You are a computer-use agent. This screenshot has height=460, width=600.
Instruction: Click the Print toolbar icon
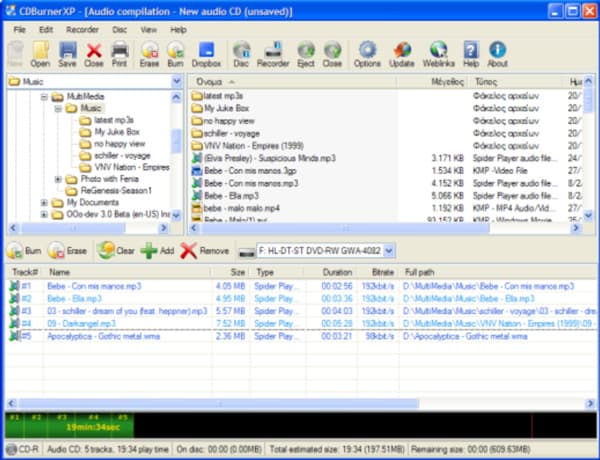tap(119, 54)
